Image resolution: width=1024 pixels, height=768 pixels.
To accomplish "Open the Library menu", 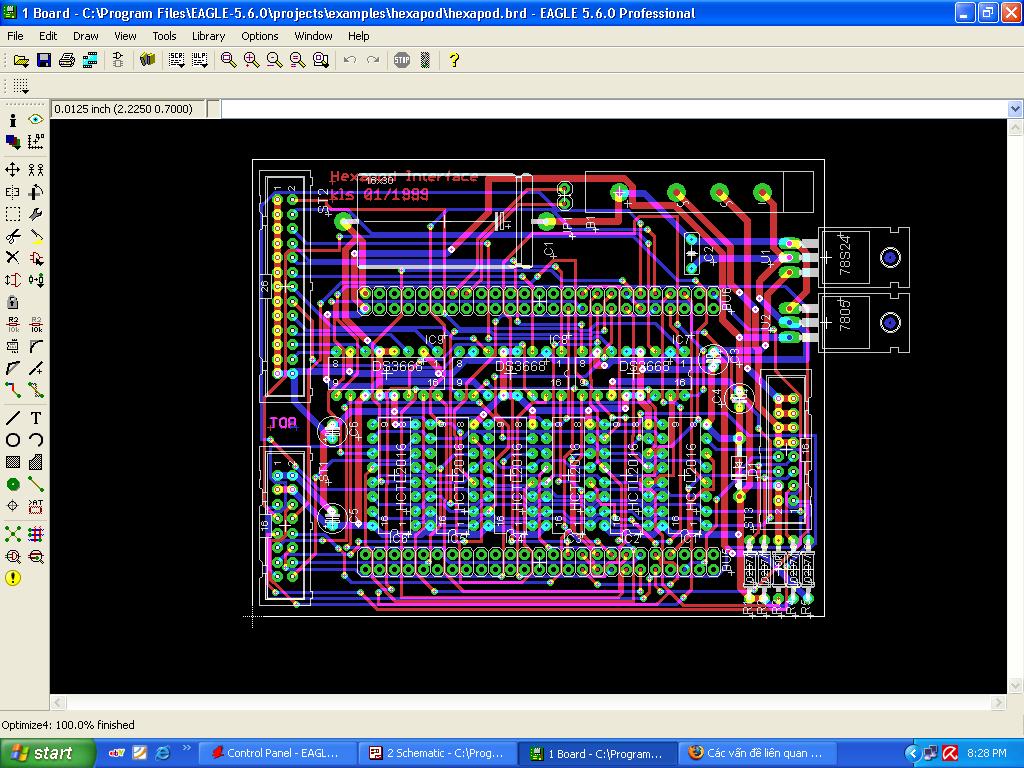I will click(208, 36).
